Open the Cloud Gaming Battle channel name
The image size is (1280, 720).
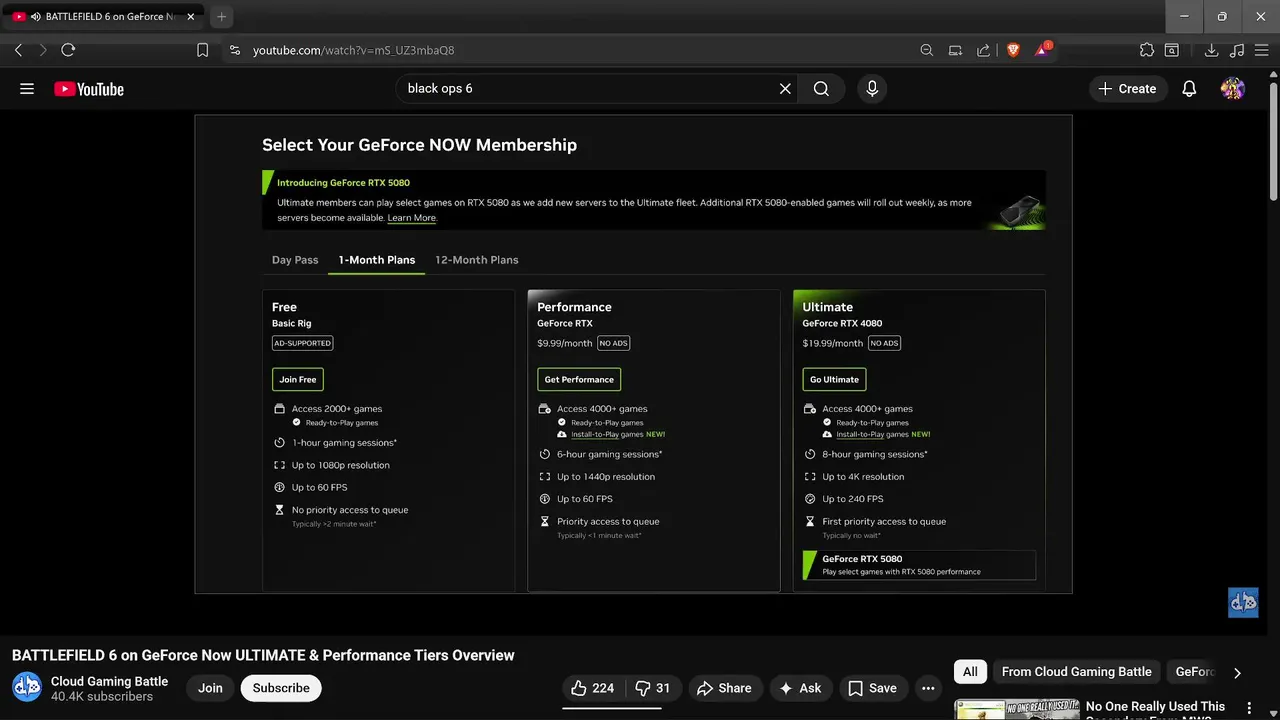tap(109, 681)
